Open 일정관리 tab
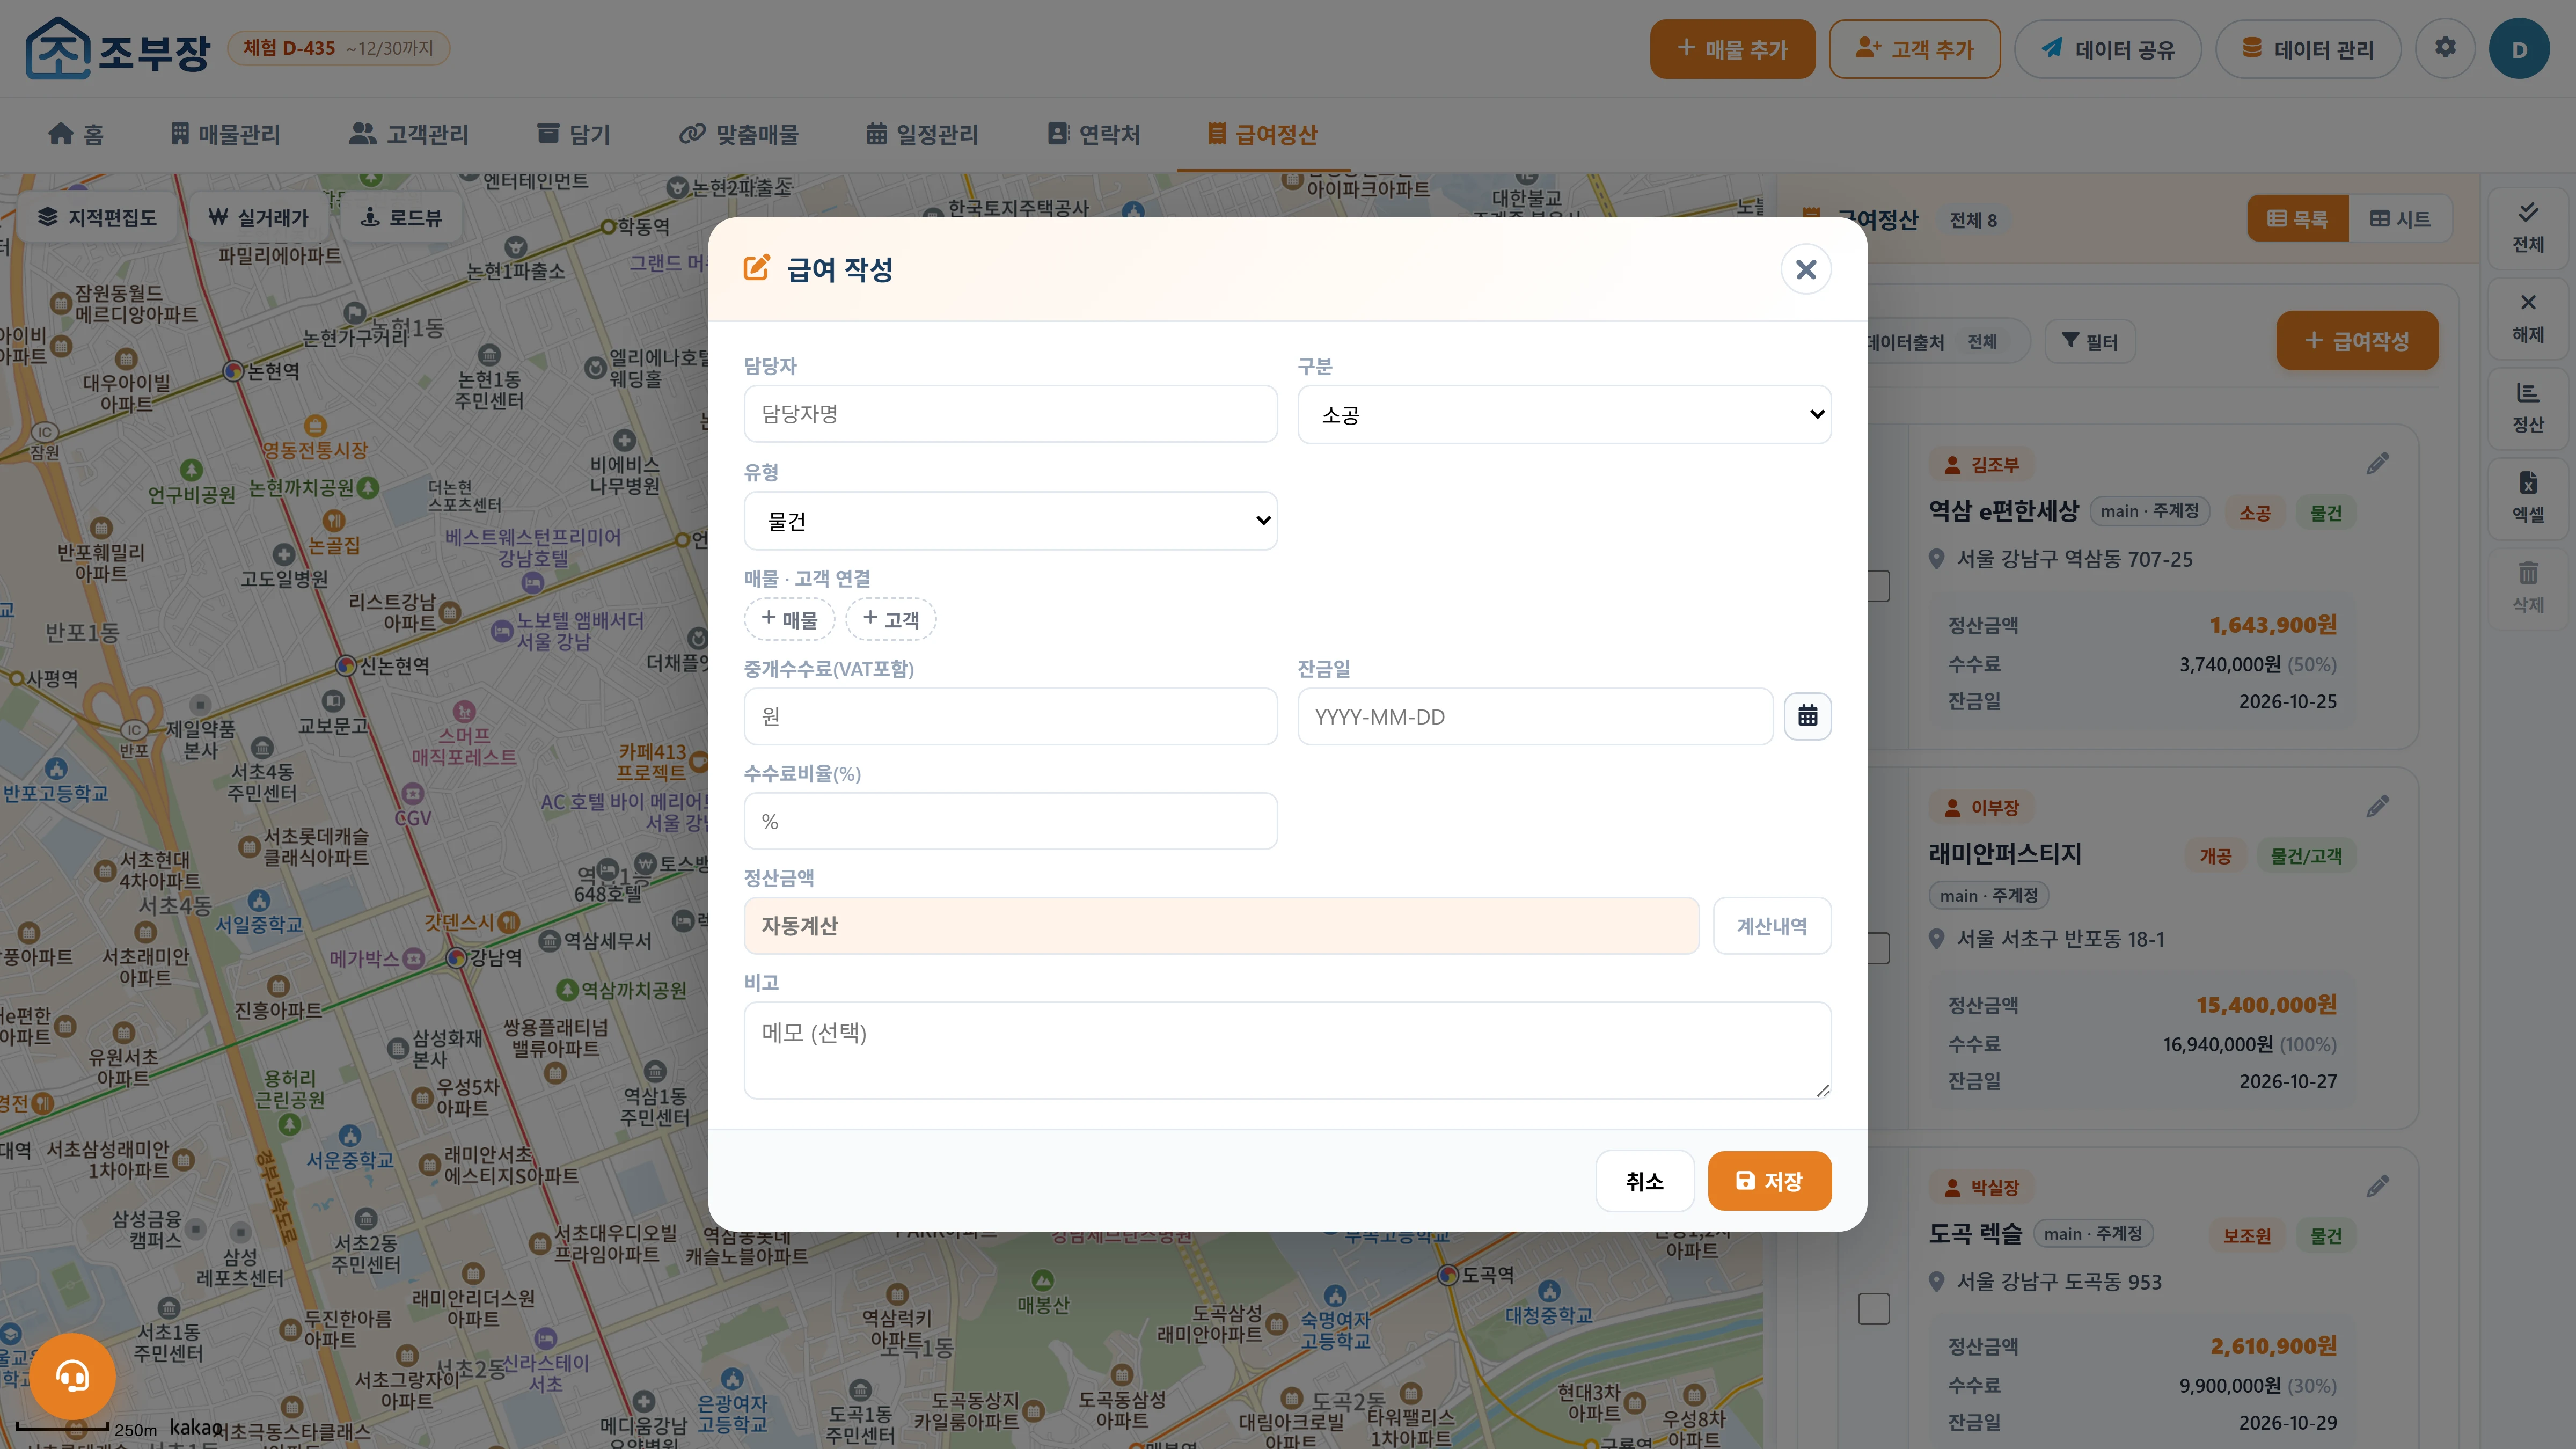This screenshot has height=1449, width=2576. (921, 134)
